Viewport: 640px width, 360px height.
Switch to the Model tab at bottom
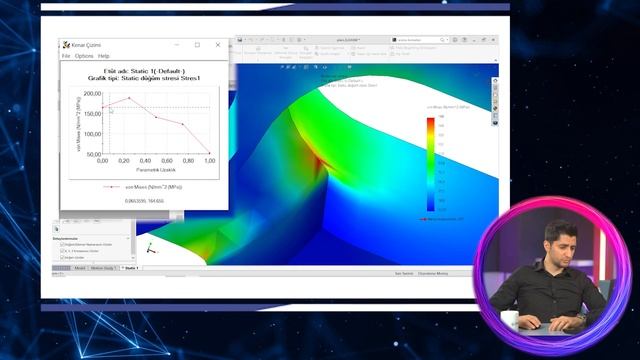coord(80,268)
